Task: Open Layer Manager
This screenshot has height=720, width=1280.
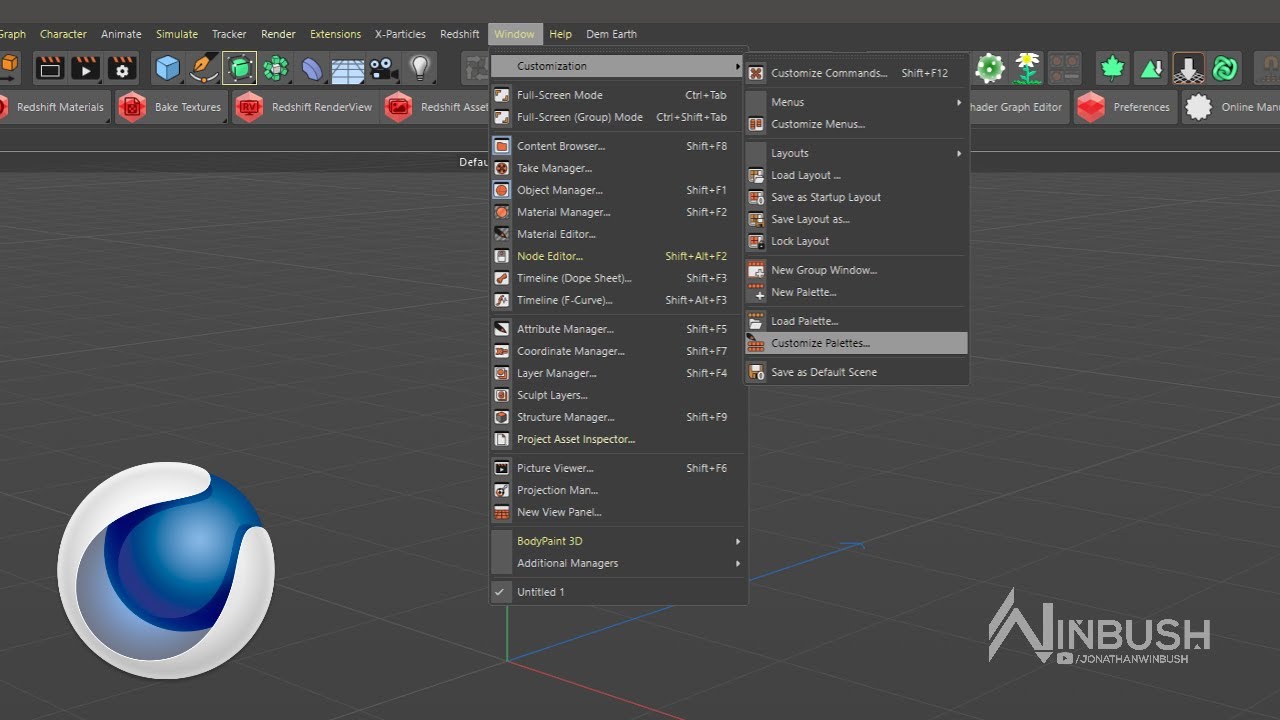Action: (x=618, y=373)
